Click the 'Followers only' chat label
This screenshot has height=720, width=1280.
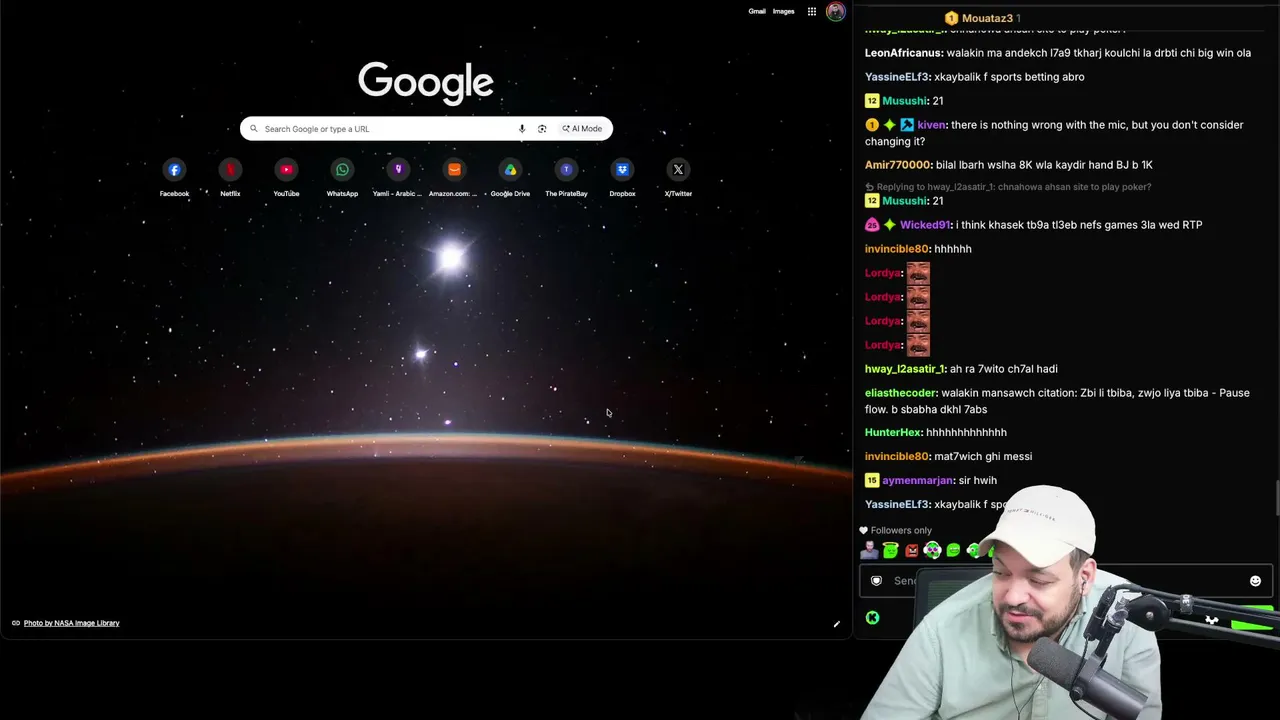coord(901,531)
